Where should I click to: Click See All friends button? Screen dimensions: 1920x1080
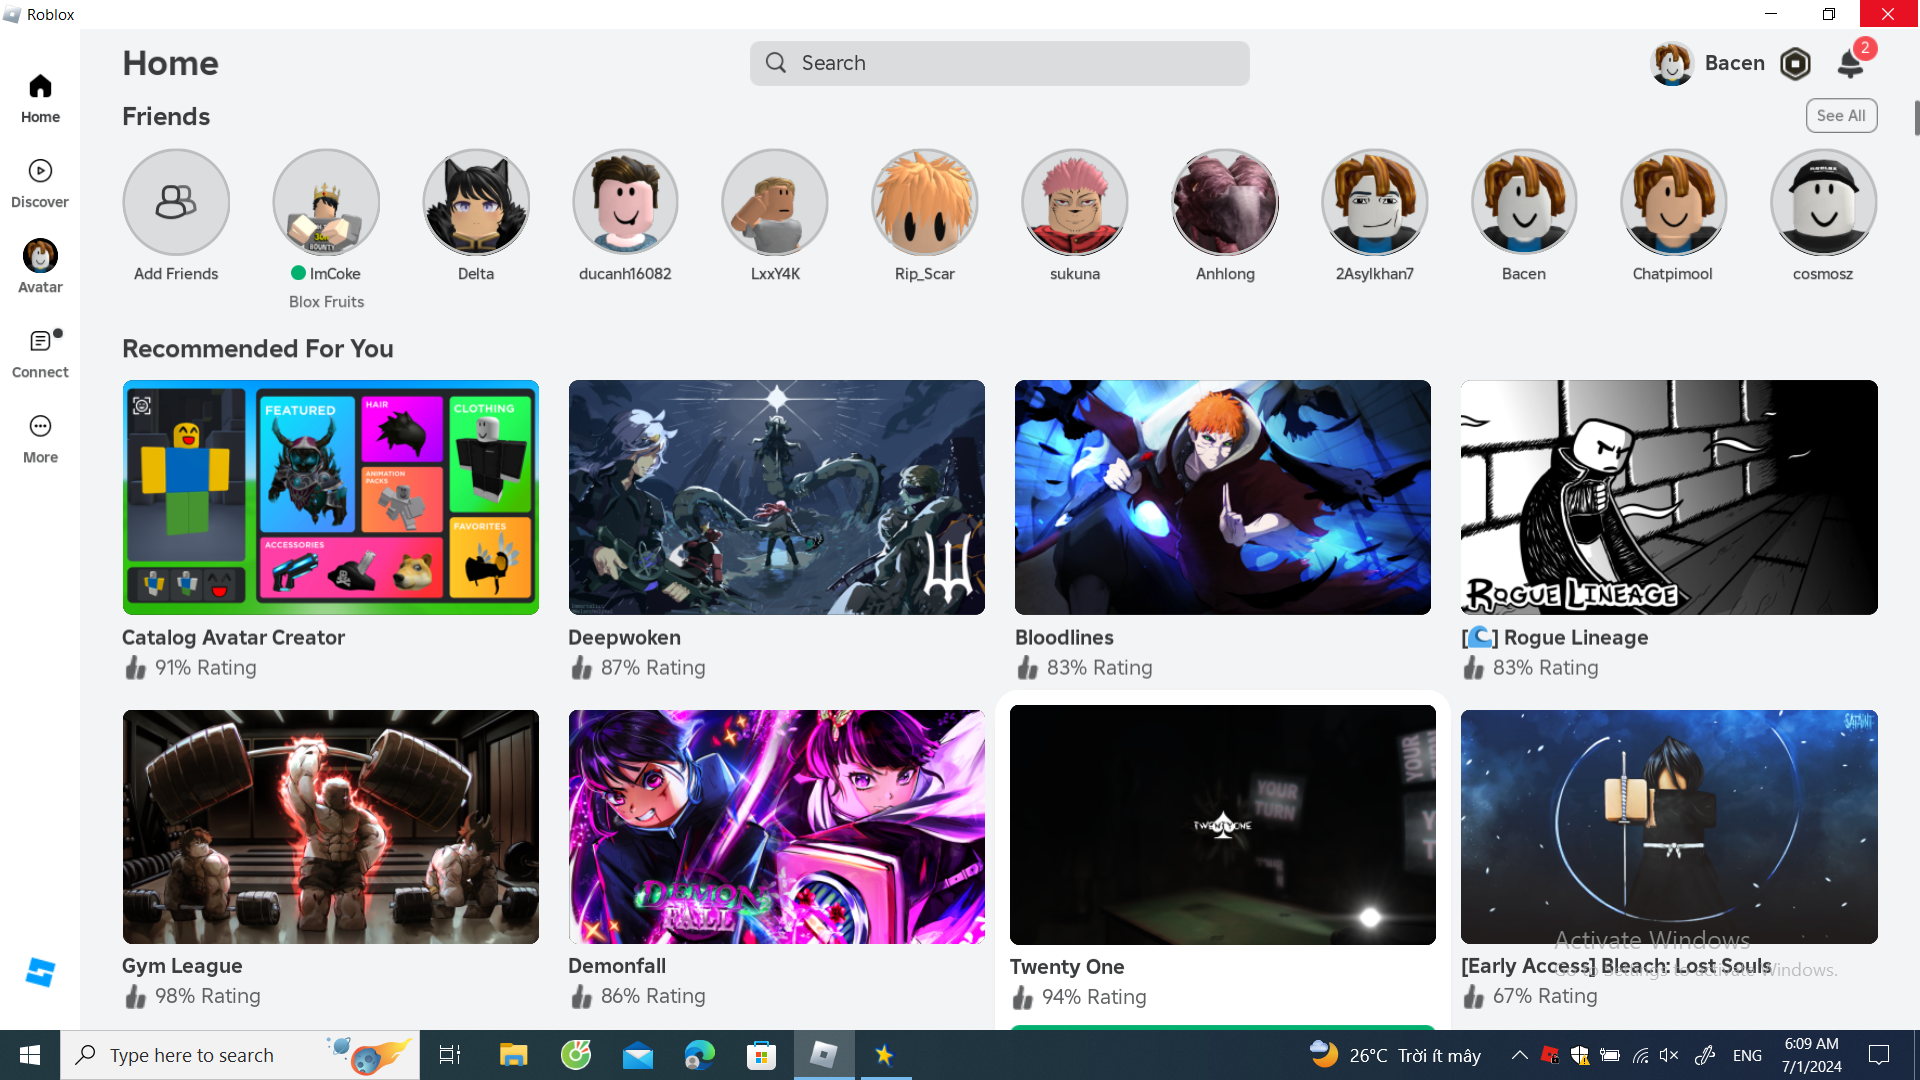coord(1841,116)
